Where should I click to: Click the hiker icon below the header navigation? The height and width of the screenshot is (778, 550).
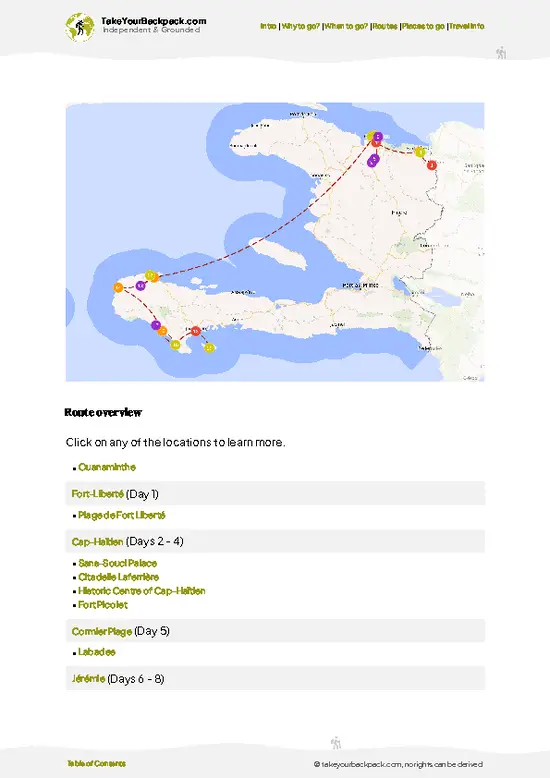pos(501,53)
